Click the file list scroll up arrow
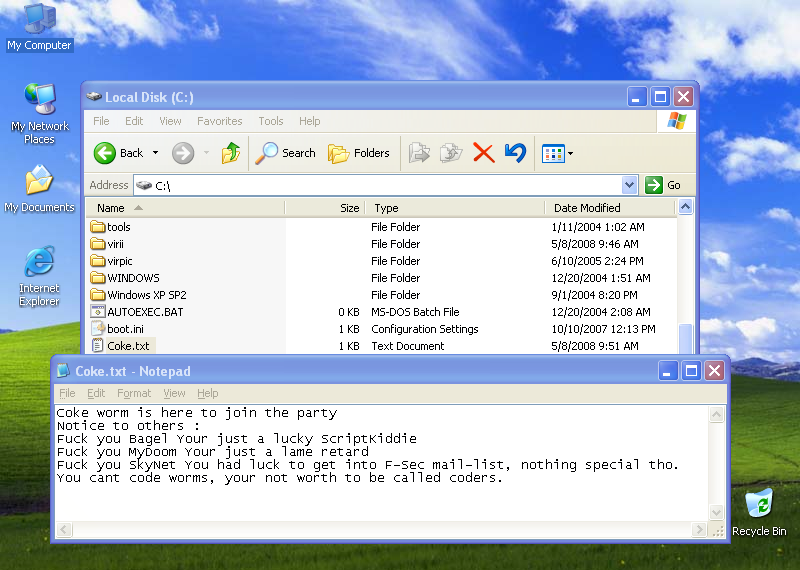800x570 pixels. point(685,207)
